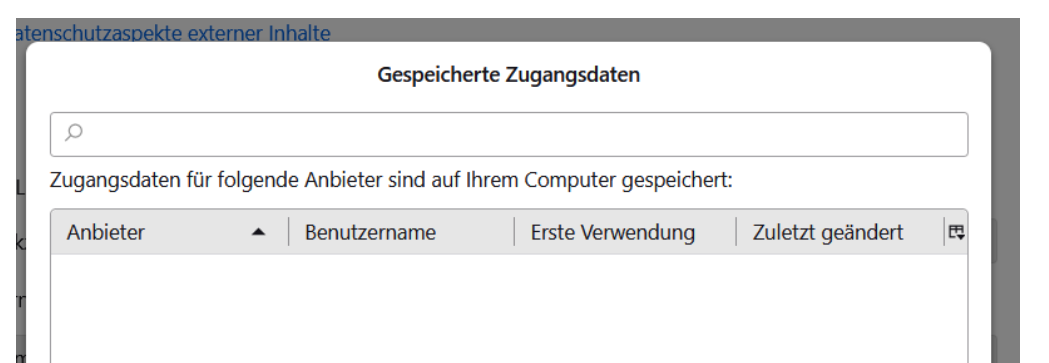
Task: Sort by Erste Verwendung column header
Action: (x=625, y=232)
